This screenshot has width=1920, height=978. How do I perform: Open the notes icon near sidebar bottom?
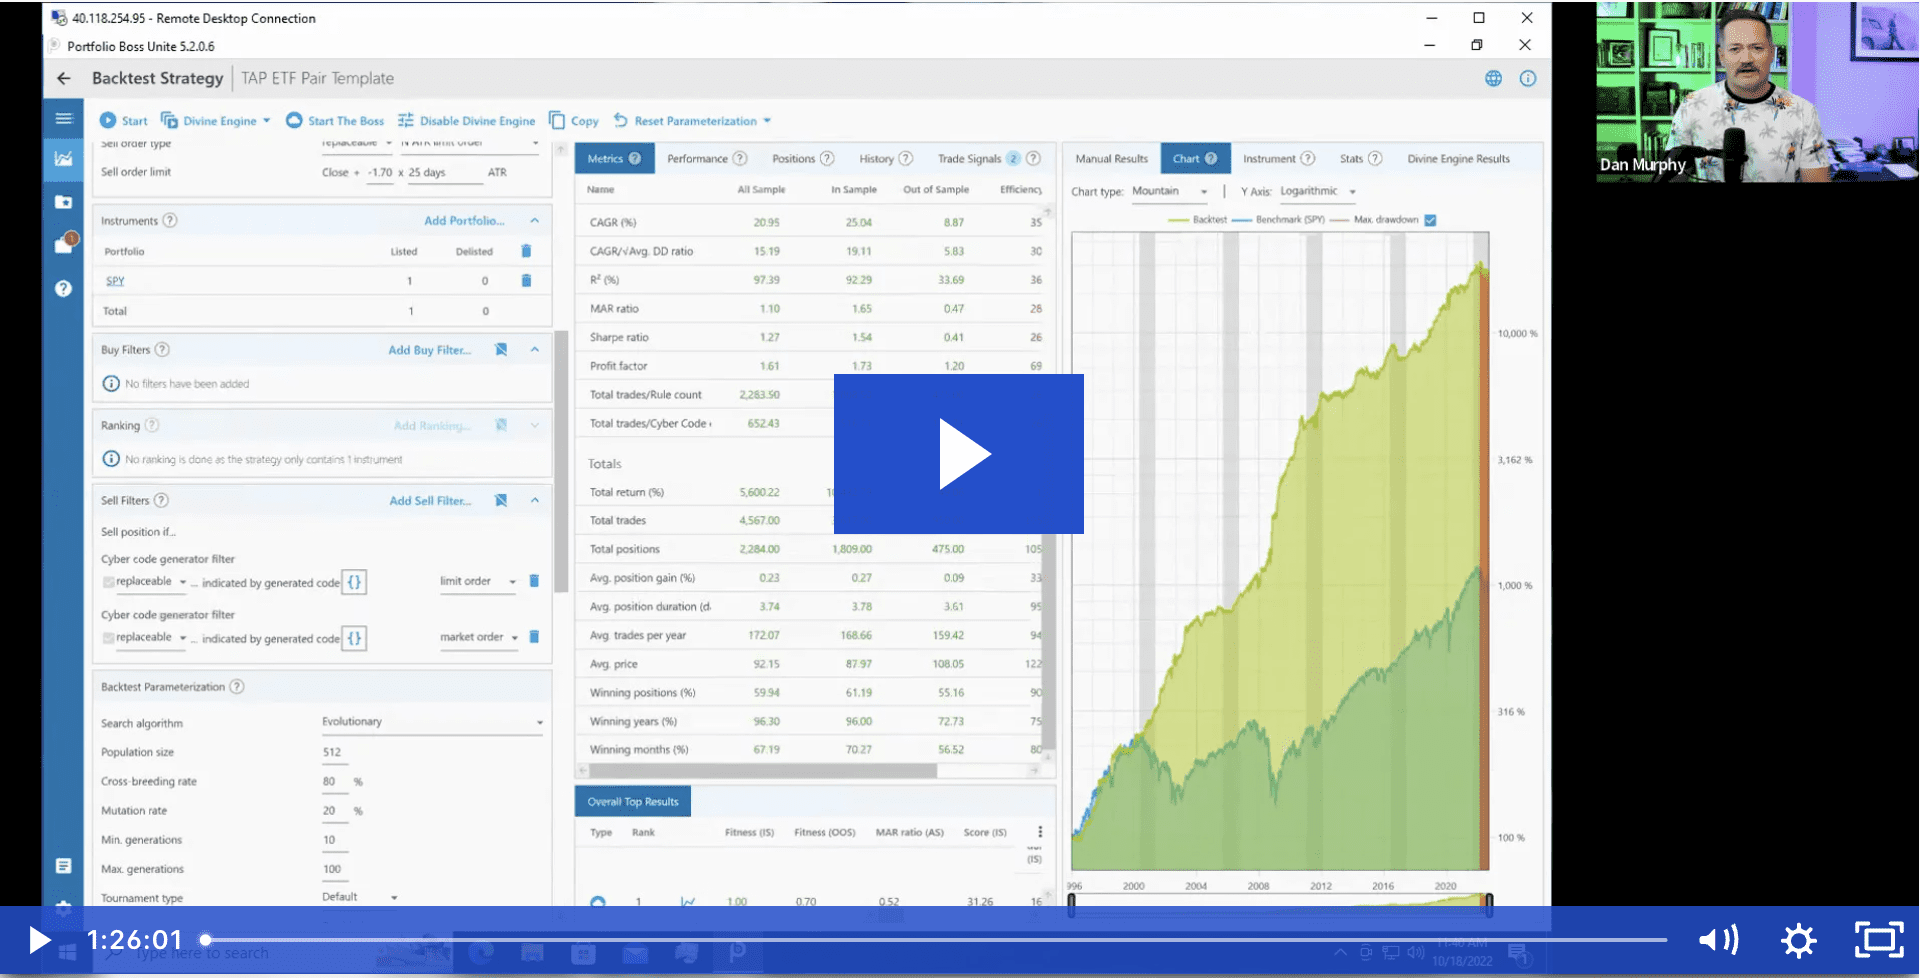pyautogui.click(x=64, y=866)
